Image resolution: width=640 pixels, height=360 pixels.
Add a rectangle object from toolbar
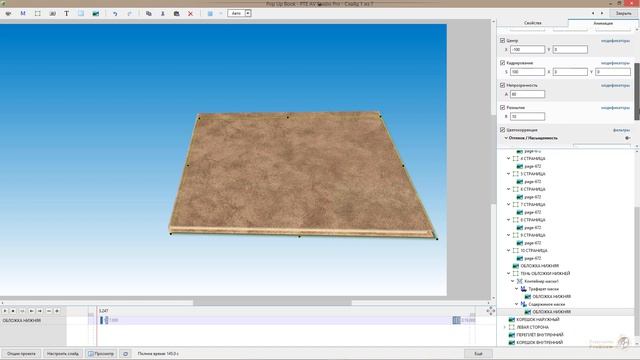(81, 13)
